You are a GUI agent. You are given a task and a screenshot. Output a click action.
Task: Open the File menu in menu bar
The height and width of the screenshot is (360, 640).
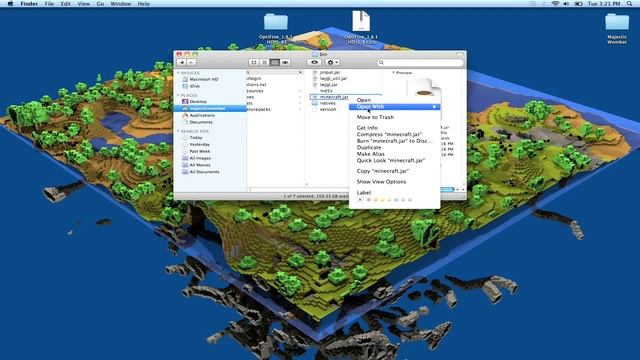point(49,4)
